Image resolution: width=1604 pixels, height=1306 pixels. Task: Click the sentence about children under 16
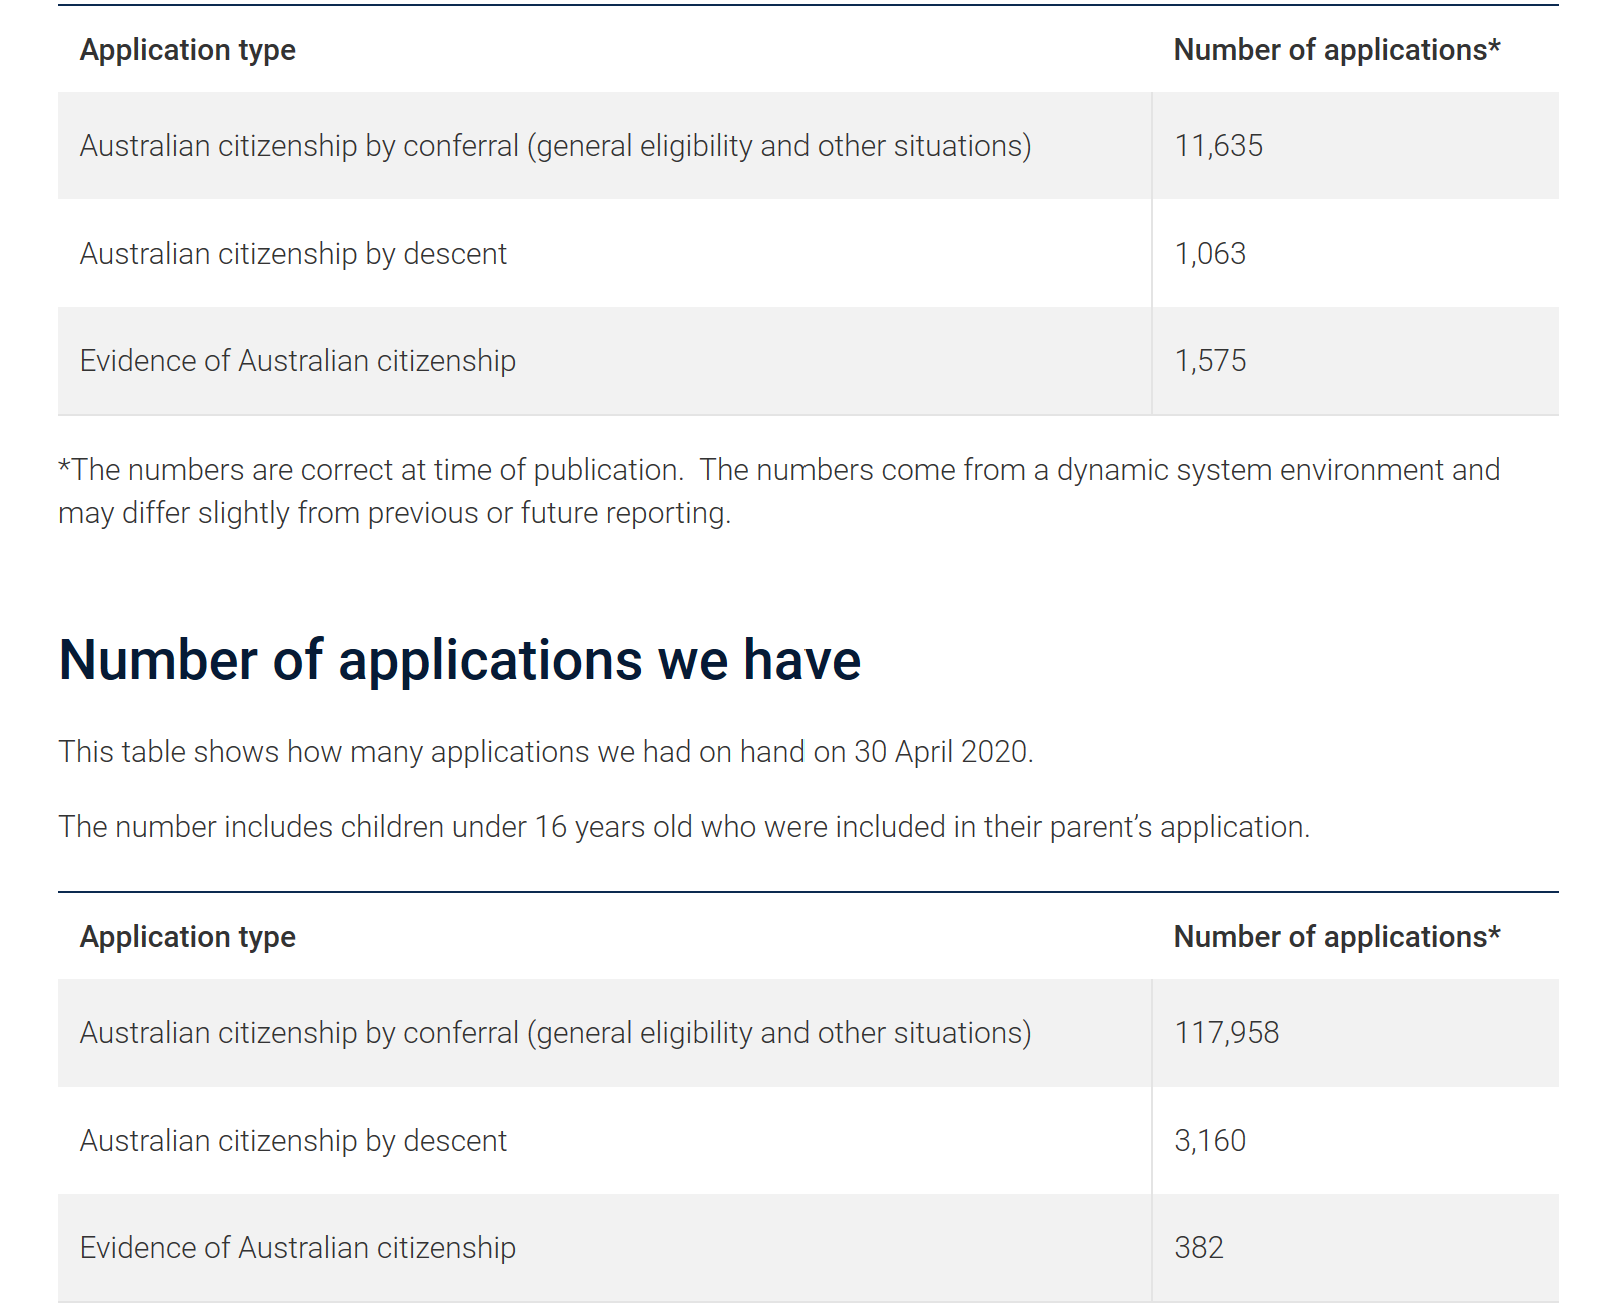click(x=683, y=827)
